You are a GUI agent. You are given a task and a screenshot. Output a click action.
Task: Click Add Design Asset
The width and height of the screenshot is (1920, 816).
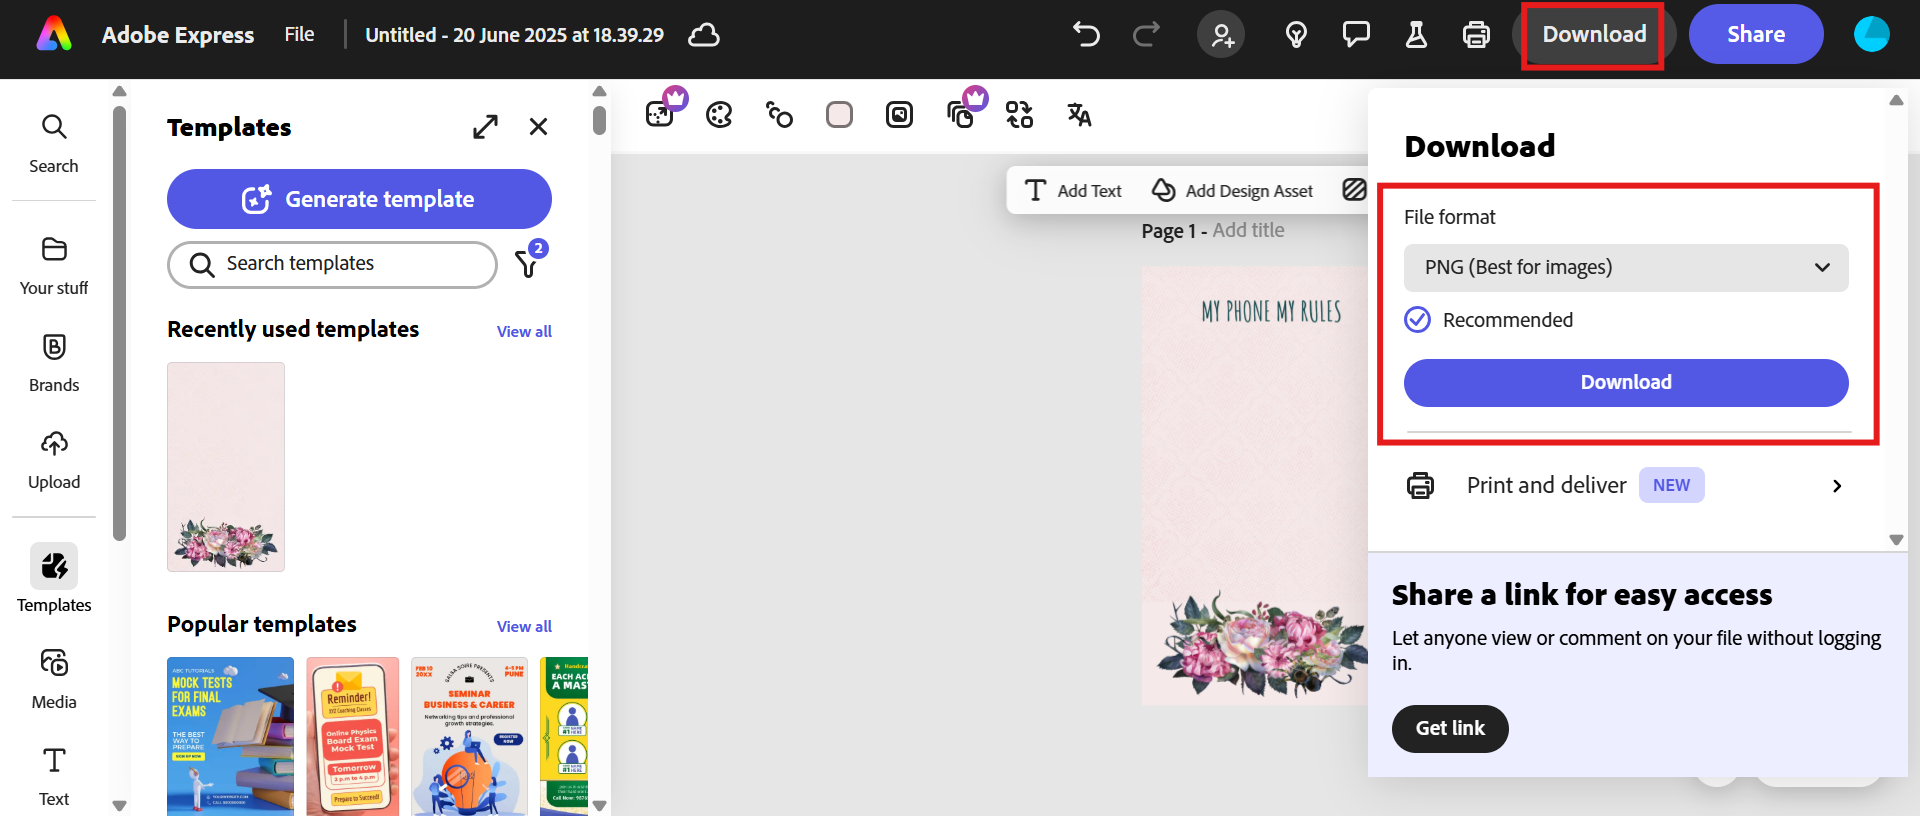[x=1232, y=190]
